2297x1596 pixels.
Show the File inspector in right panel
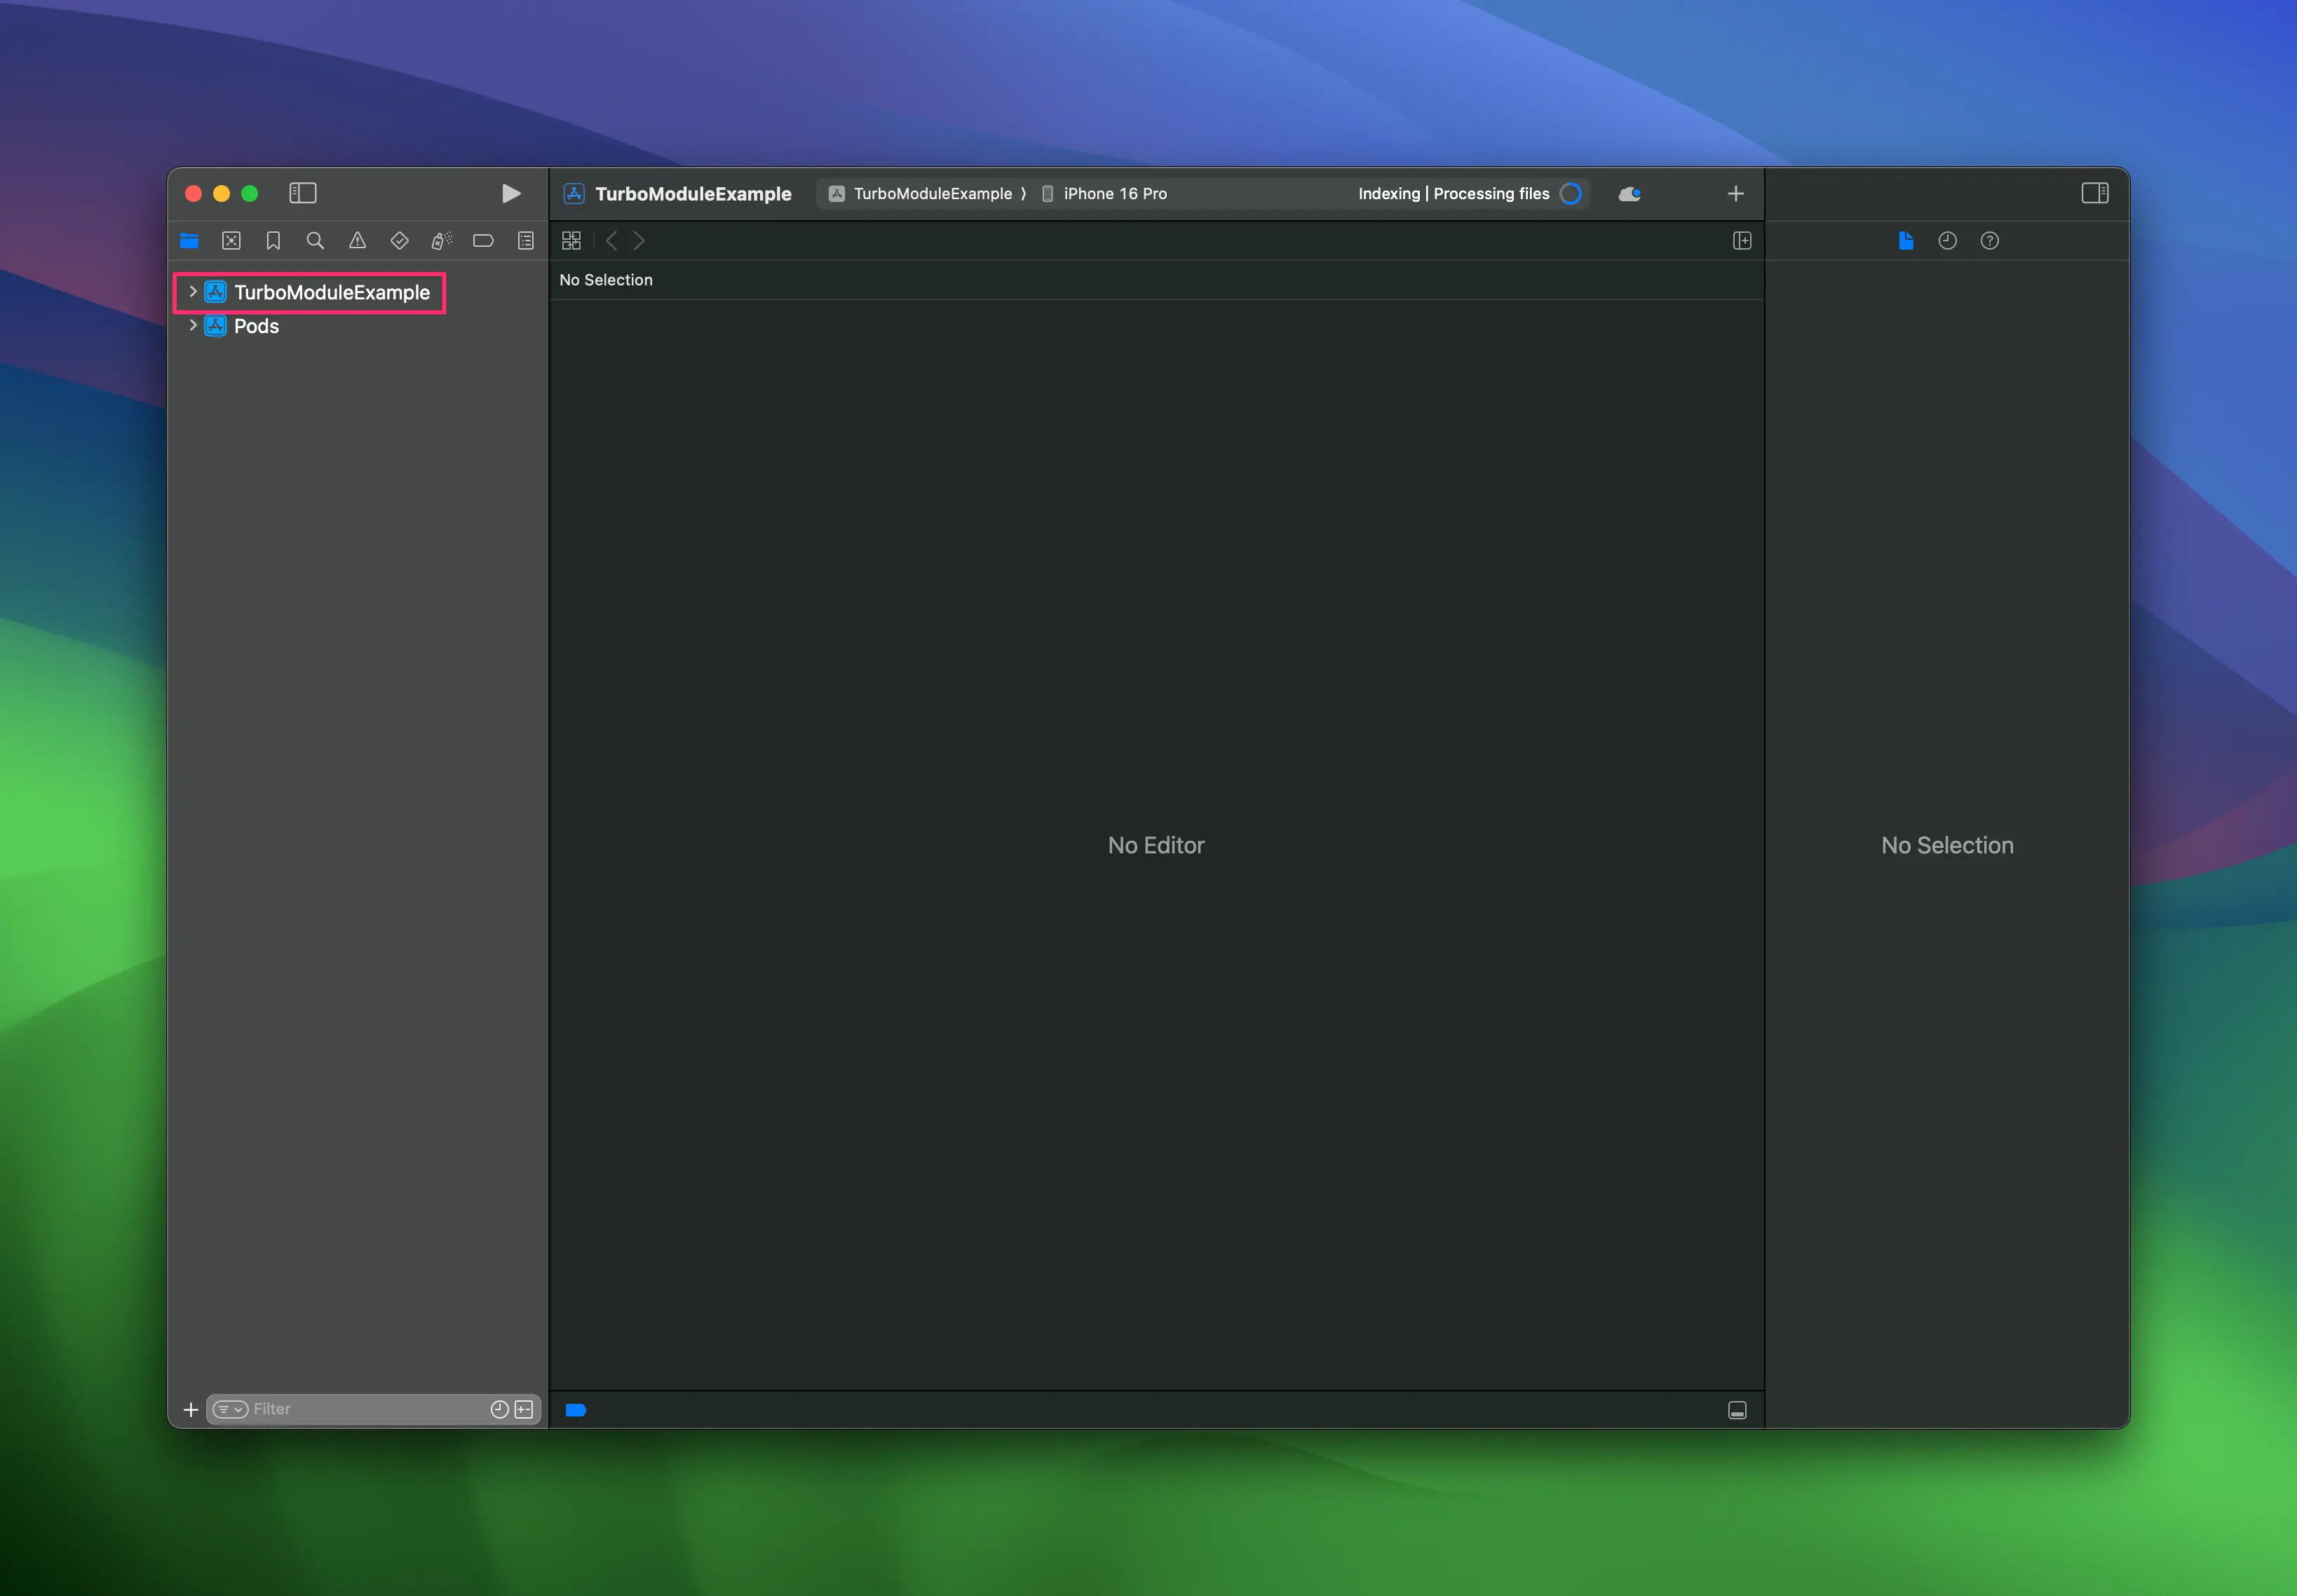(x=1905, y=240)
